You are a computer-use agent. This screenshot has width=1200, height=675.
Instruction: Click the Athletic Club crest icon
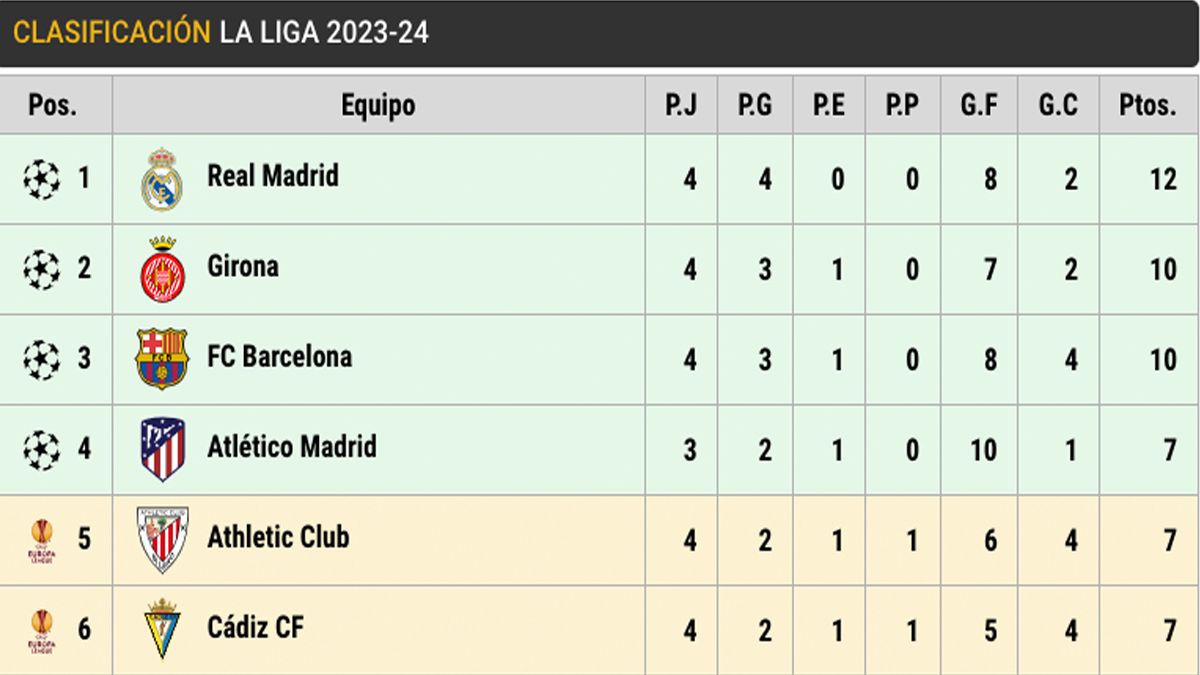(162, 539)
